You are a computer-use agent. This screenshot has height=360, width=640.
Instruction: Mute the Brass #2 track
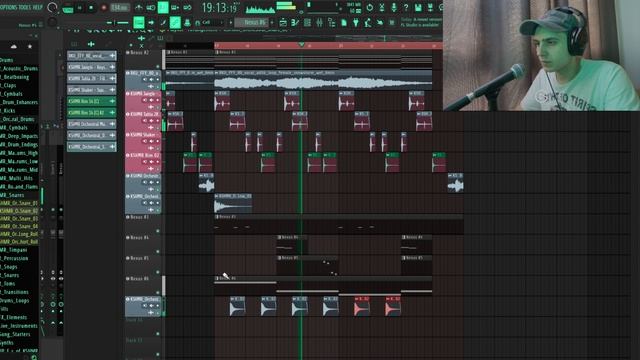tap(158, 66)
